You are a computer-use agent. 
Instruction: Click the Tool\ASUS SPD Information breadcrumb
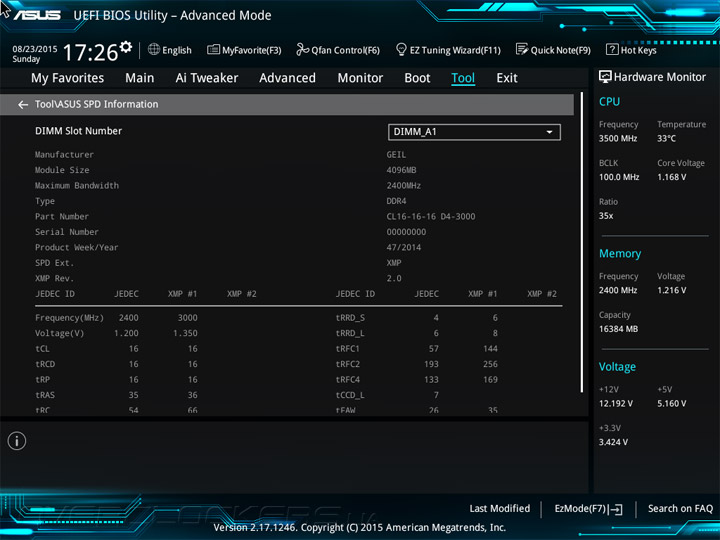[x=96, y=105]
